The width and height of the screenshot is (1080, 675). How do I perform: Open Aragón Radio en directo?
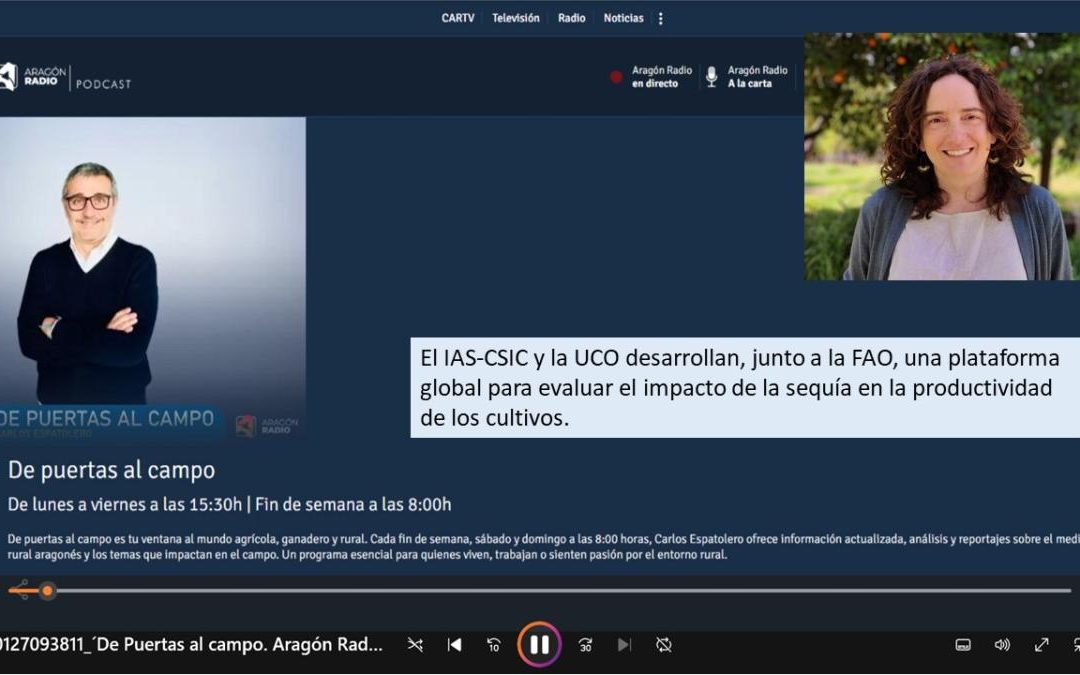[x=662, y=76]
